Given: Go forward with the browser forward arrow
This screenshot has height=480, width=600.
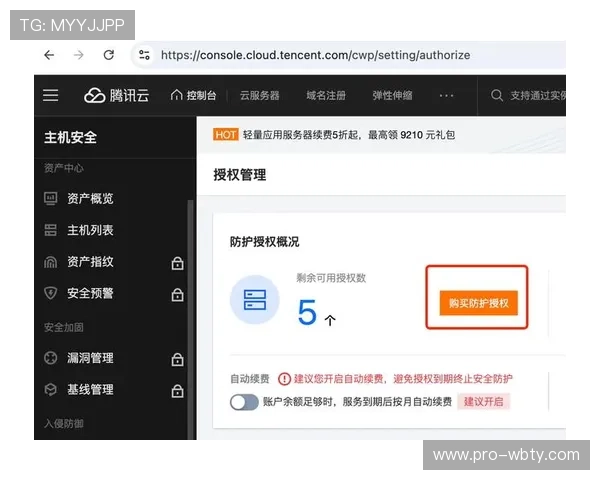Looking at the screenshot, I should click(x=79, y=55).
